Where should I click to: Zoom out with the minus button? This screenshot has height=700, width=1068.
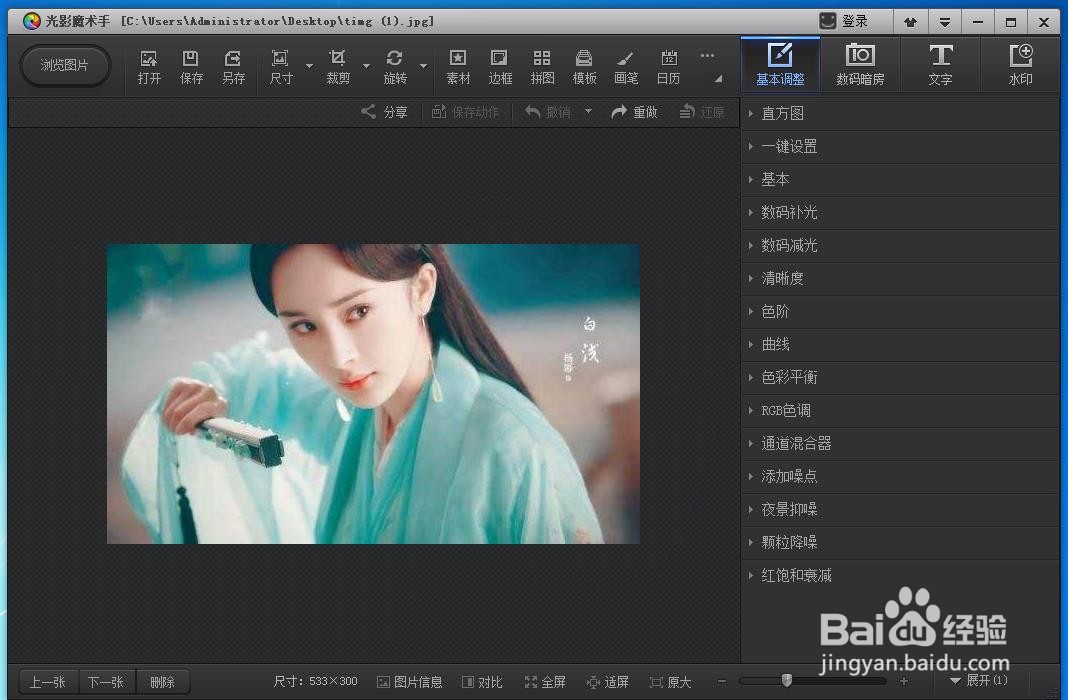[722, 681]
